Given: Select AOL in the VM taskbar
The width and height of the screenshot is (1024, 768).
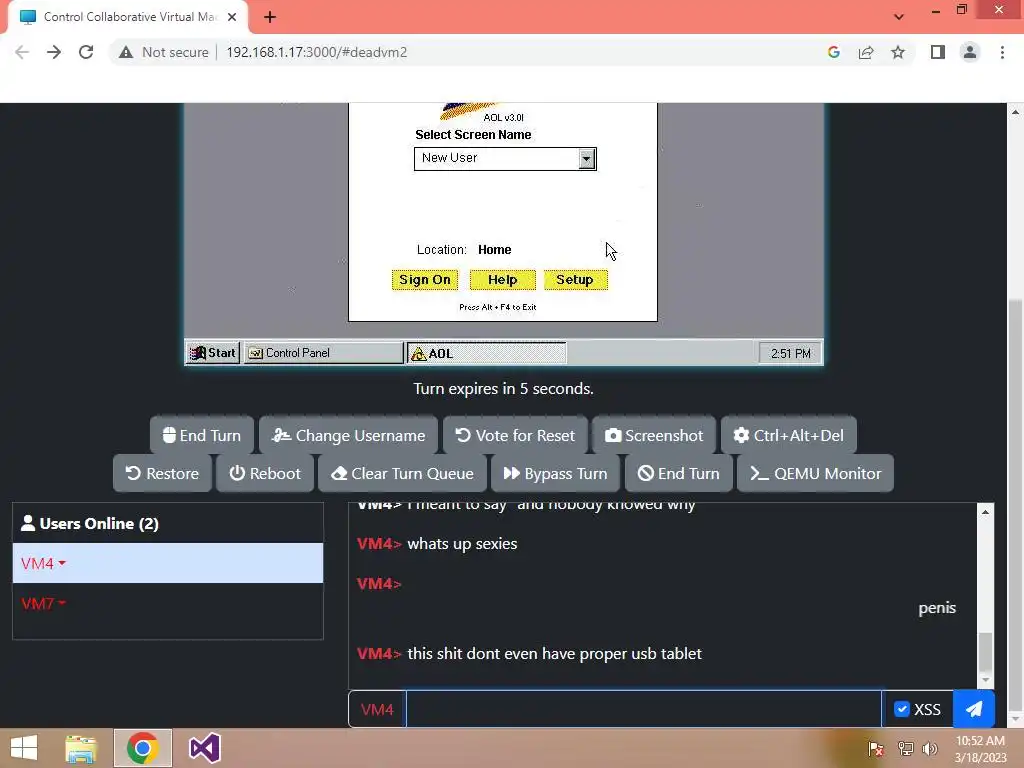Looking at the screenshot, I should (487, 353).
